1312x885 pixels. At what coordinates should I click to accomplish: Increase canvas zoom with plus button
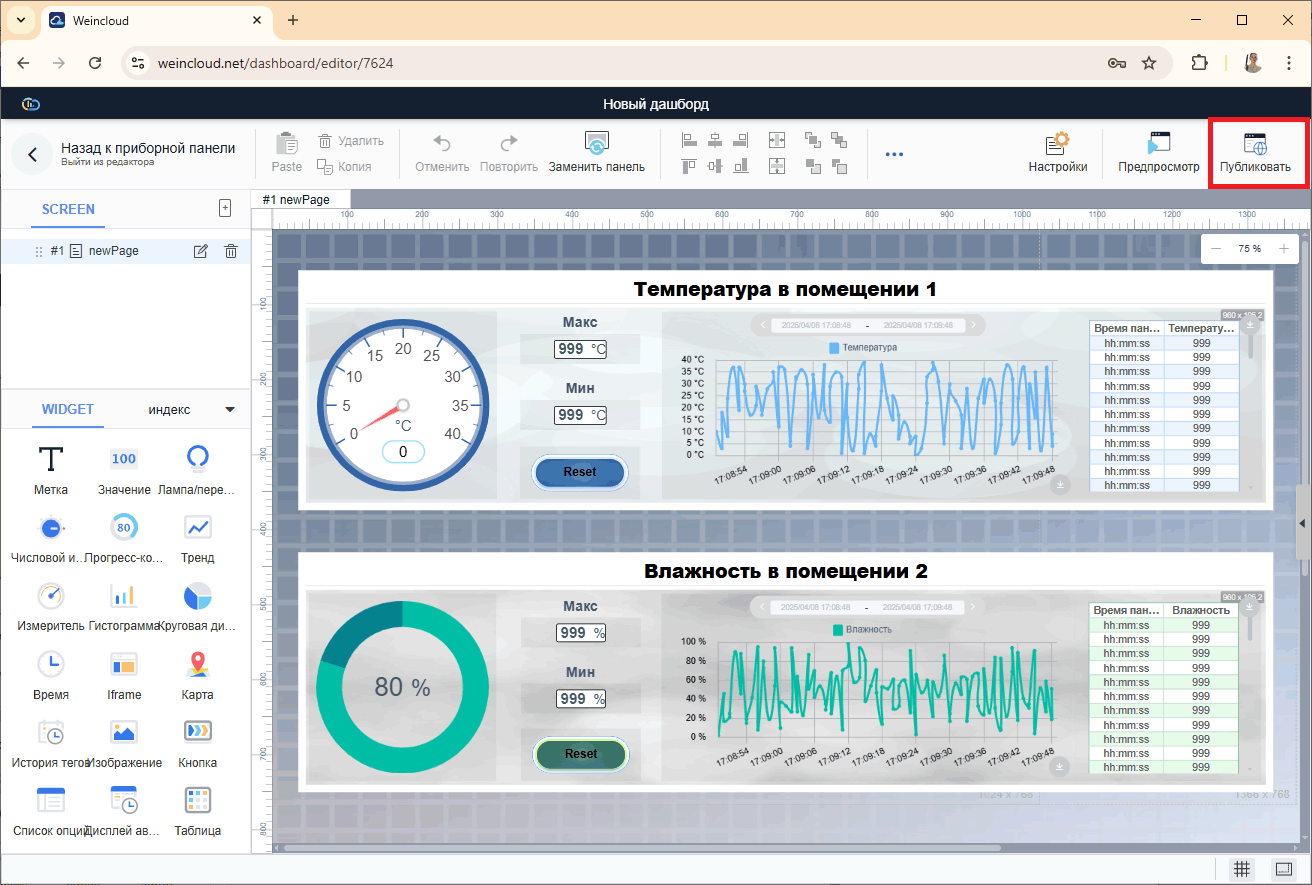(x=1283, y=248)
